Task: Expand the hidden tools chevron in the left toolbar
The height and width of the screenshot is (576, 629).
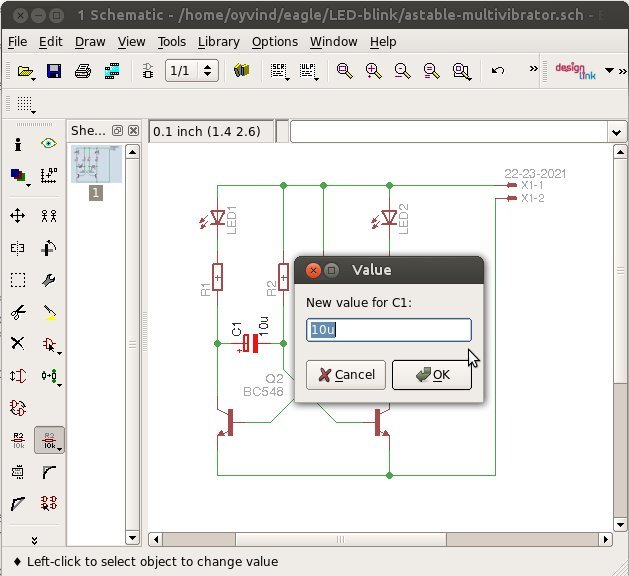Action: (x=33, y=540)
